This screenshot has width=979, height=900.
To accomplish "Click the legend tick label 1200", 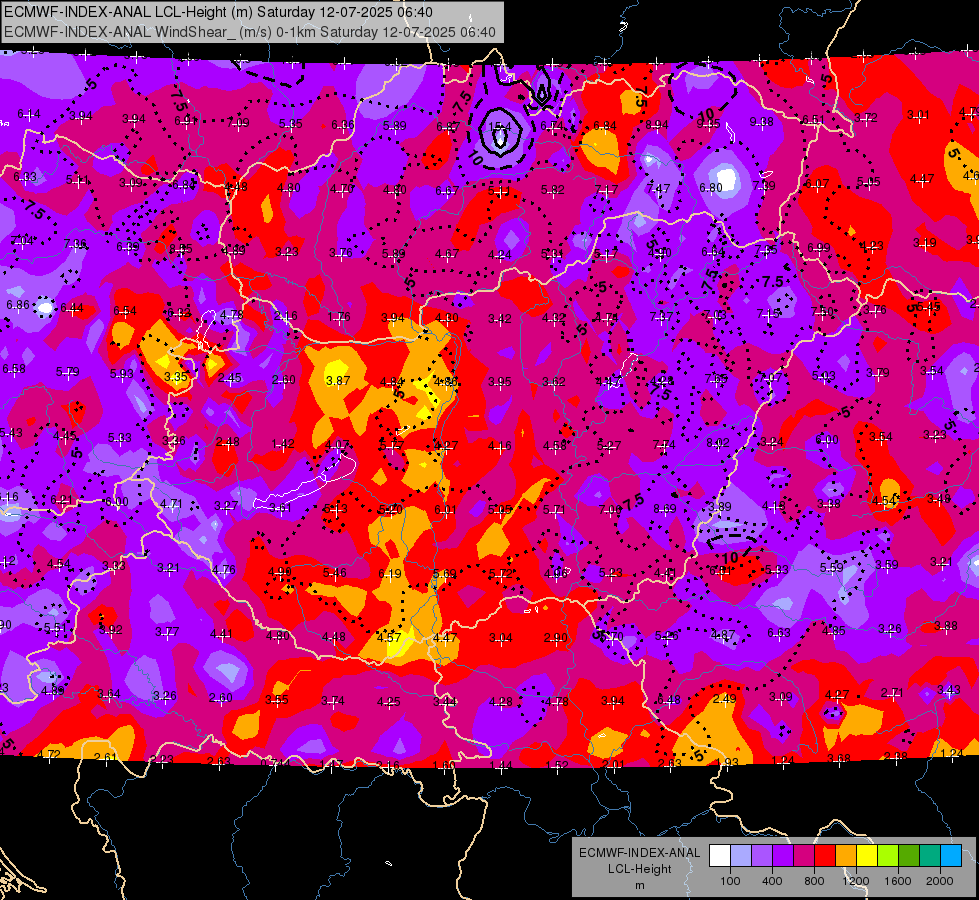I will tap(856, 881).
